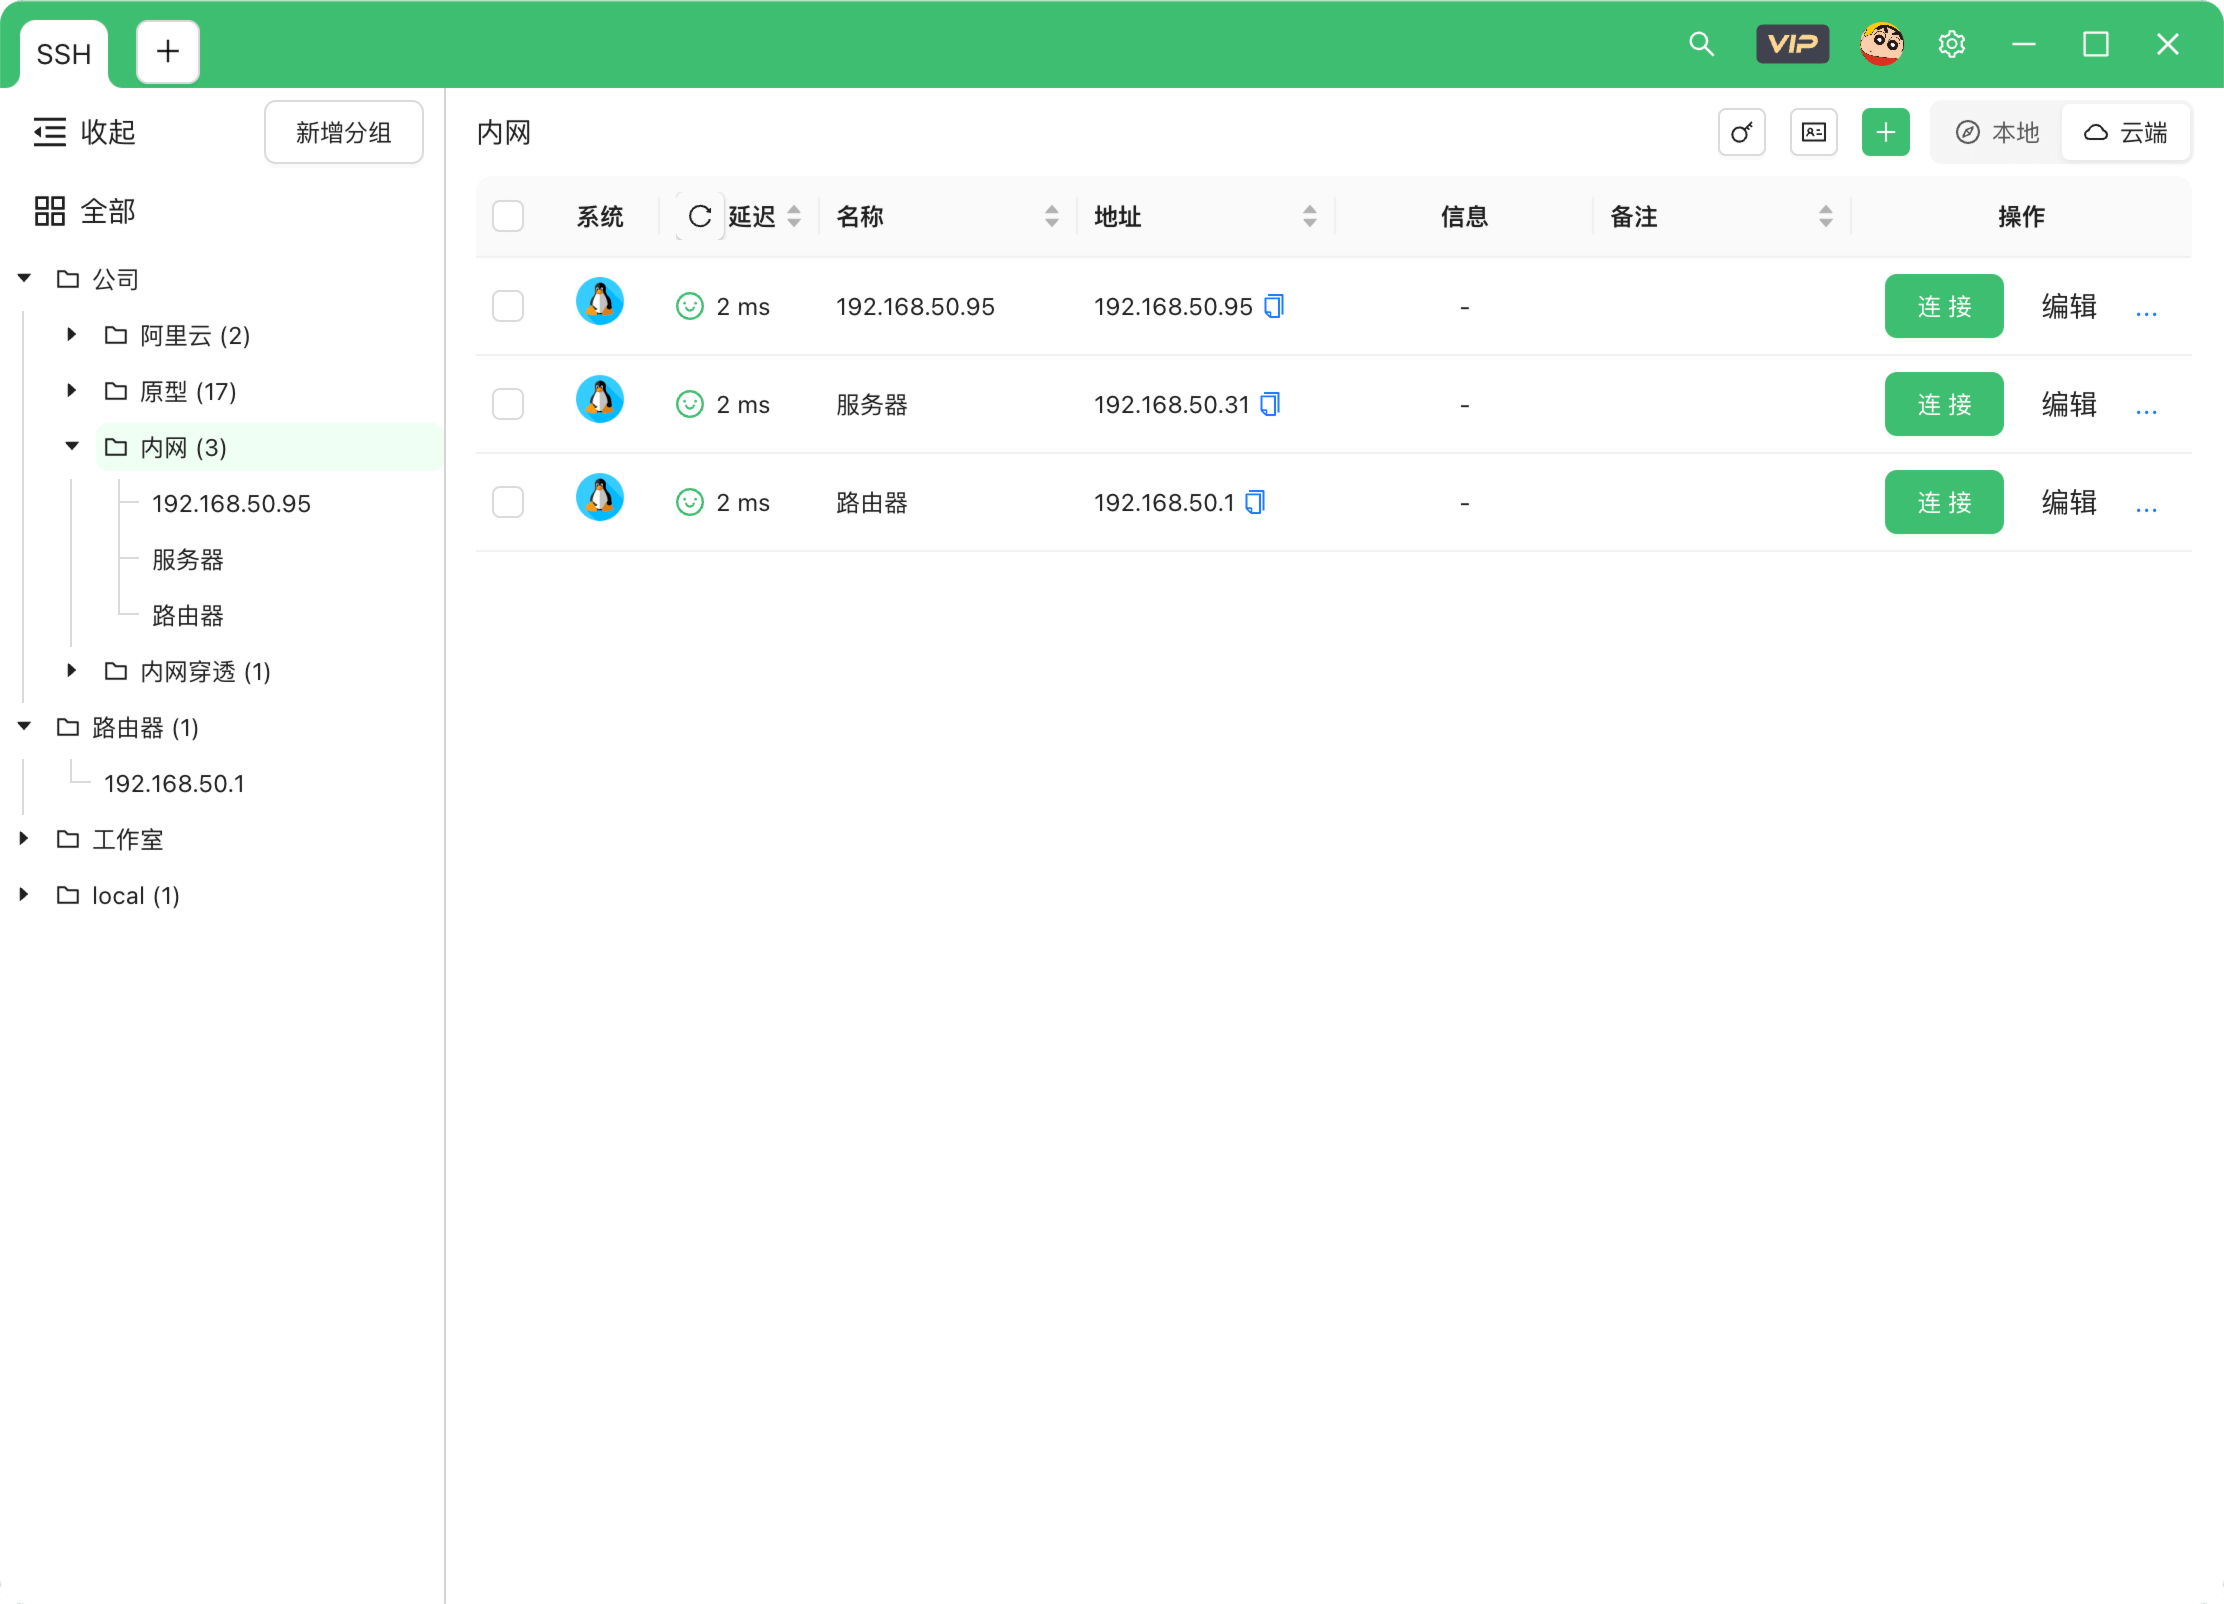
Task: Open new tab with plus button
Action: pos(168,52)
